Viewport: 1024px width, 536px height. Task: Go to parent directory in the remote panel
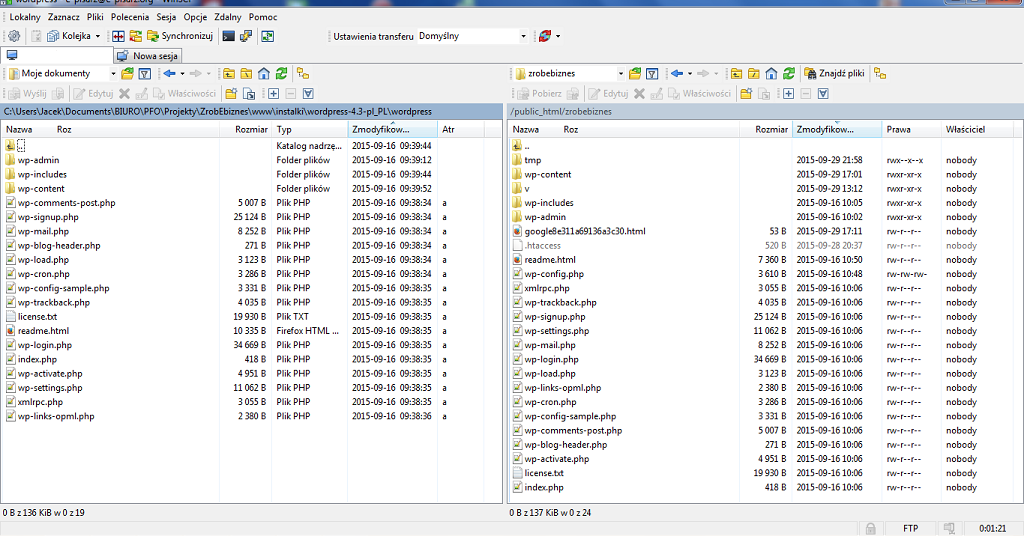click(736, 74)
